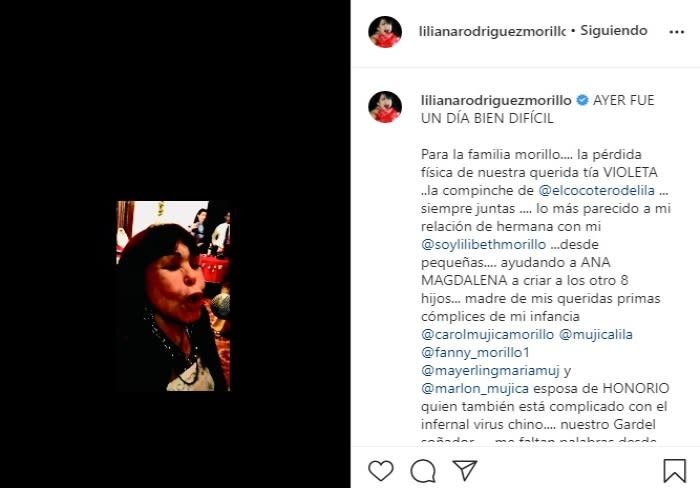Open the three-dots more options menu

point(676,32)
